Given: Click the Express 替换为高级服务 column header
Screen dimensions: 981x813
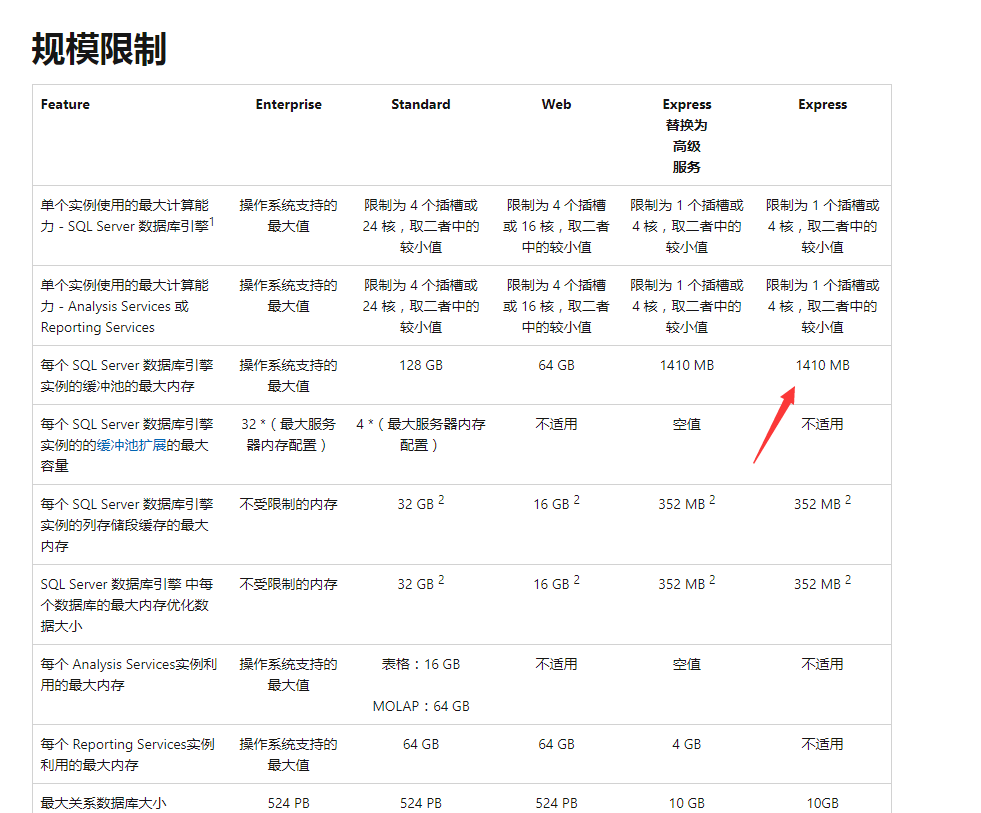Looking at the screenshot, I should (x=687, y=135).
